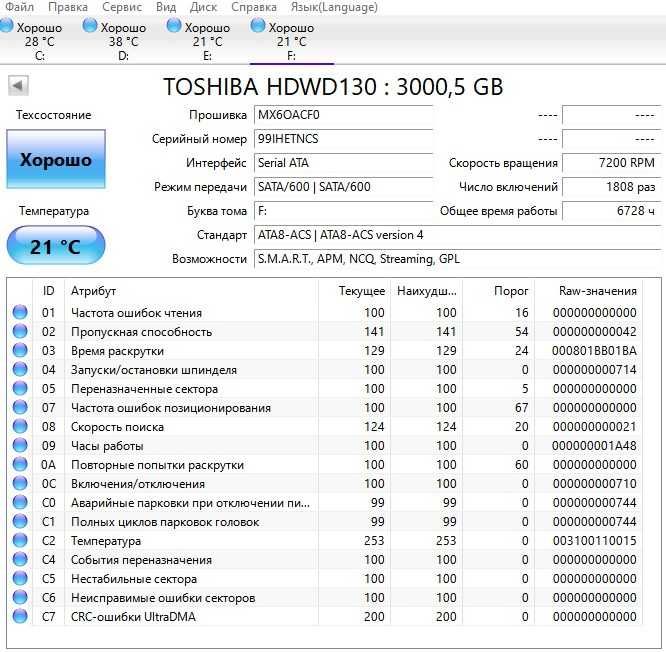666x652 pixels.
Task: Click status icon for Включения/отключения
Action: point(20,483)
